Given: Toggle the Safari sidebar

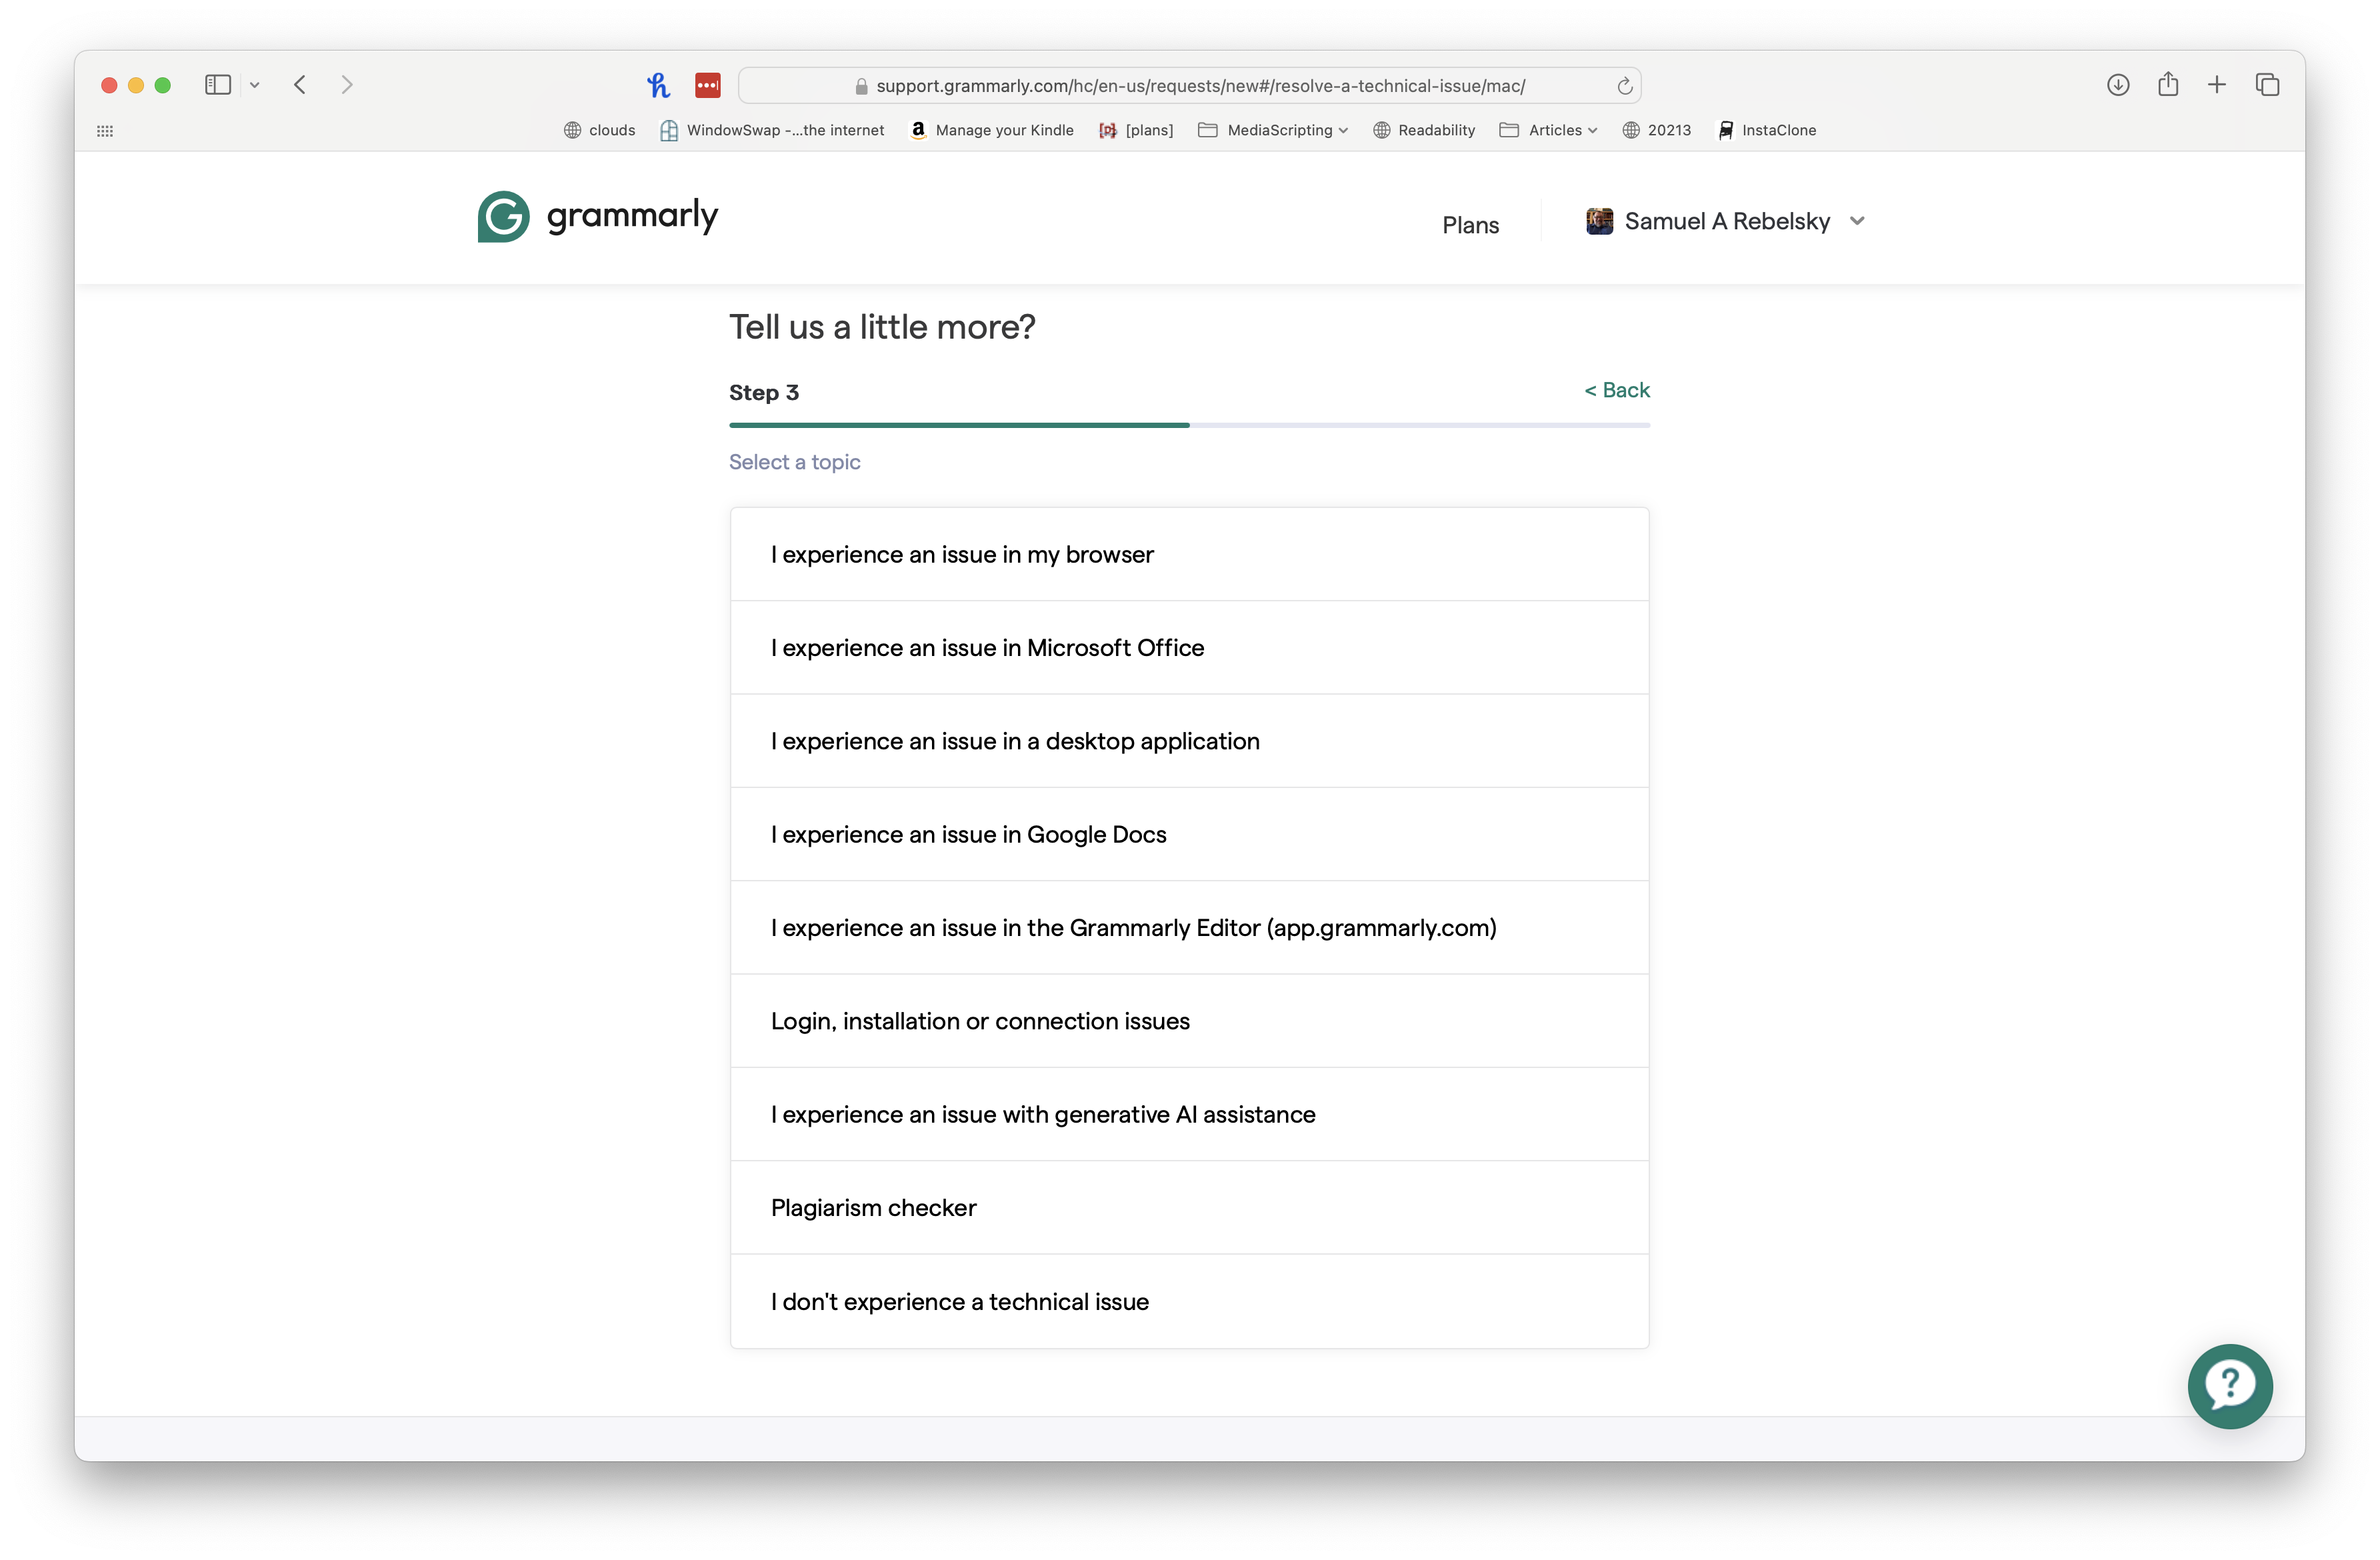Looking at the screenshot, I should coord(217,85).
